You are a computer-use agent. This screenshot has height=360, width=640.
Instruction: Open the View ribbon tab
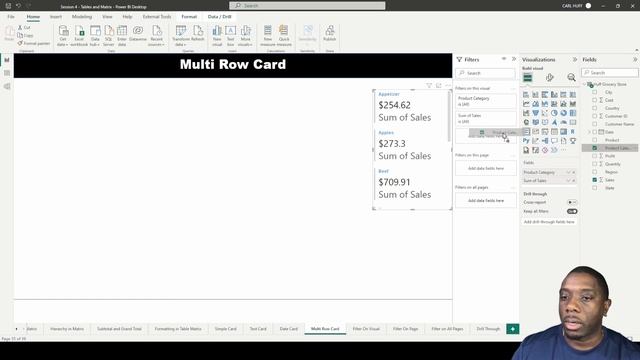tap(107, 17)
